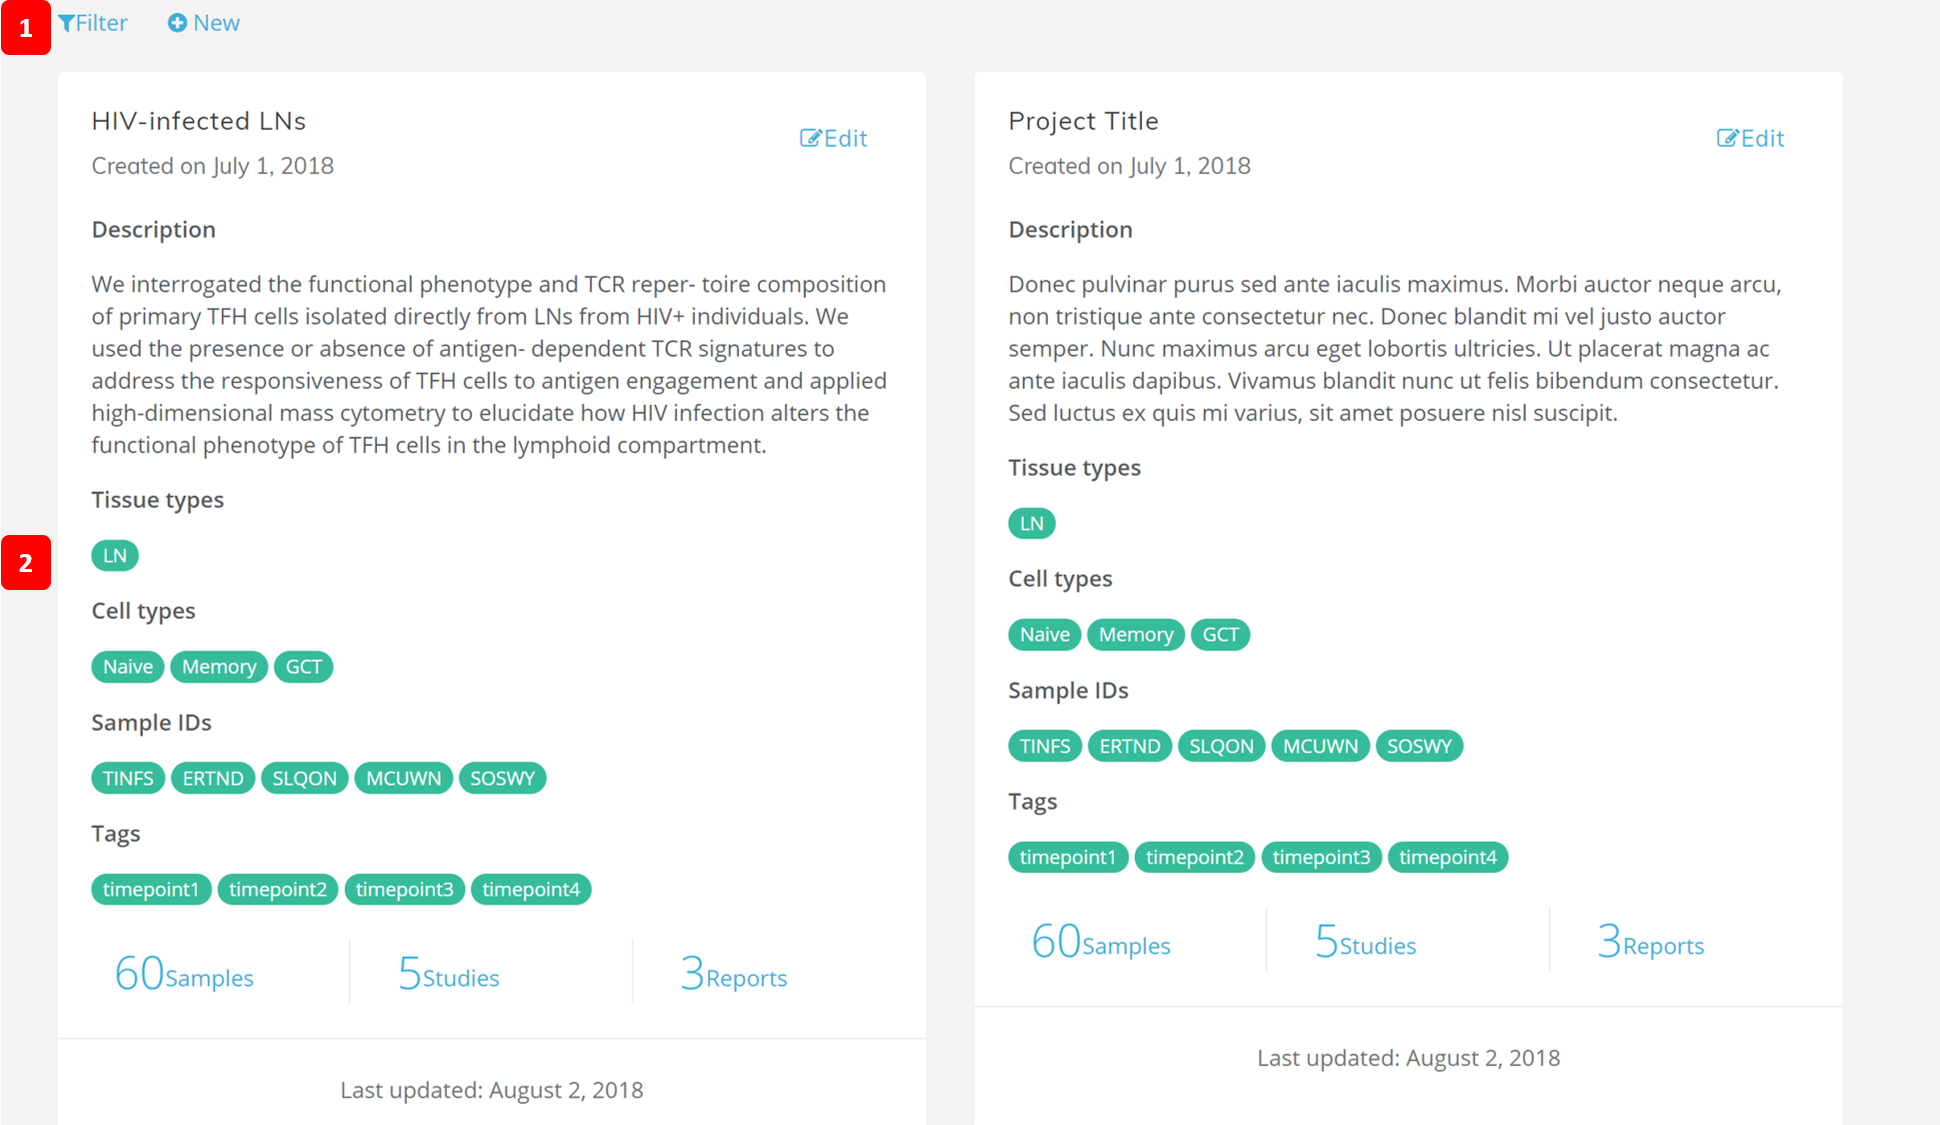
Task: Select SOSWY sample ID in Project Title card
Action: pyautogui.click(x=1419, y=746)
